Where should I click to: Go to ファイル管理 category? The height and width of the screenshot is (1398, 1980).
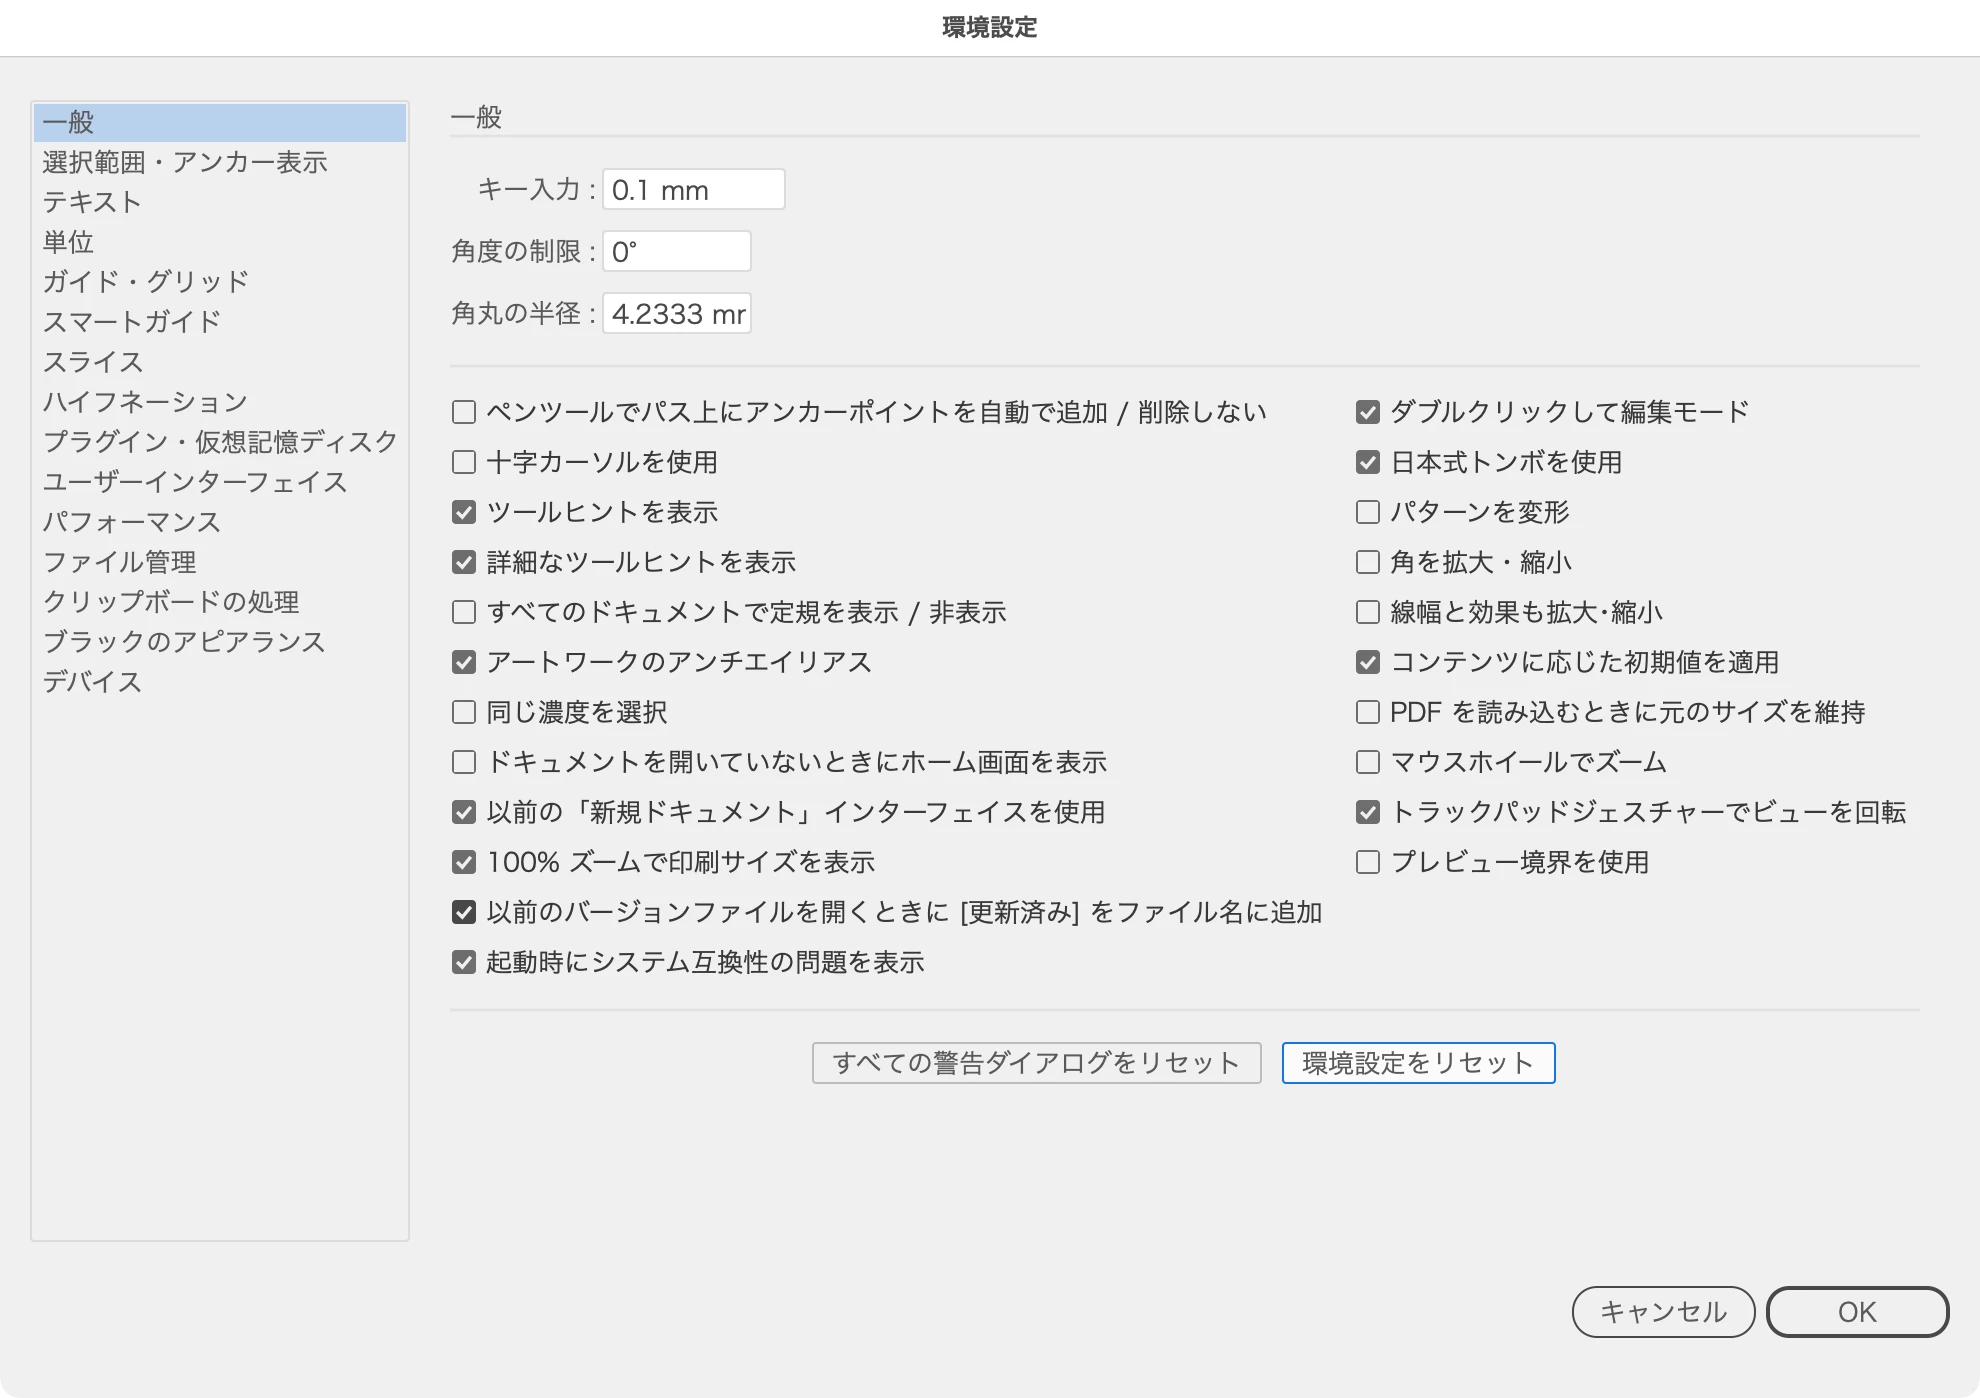point(119,562)
